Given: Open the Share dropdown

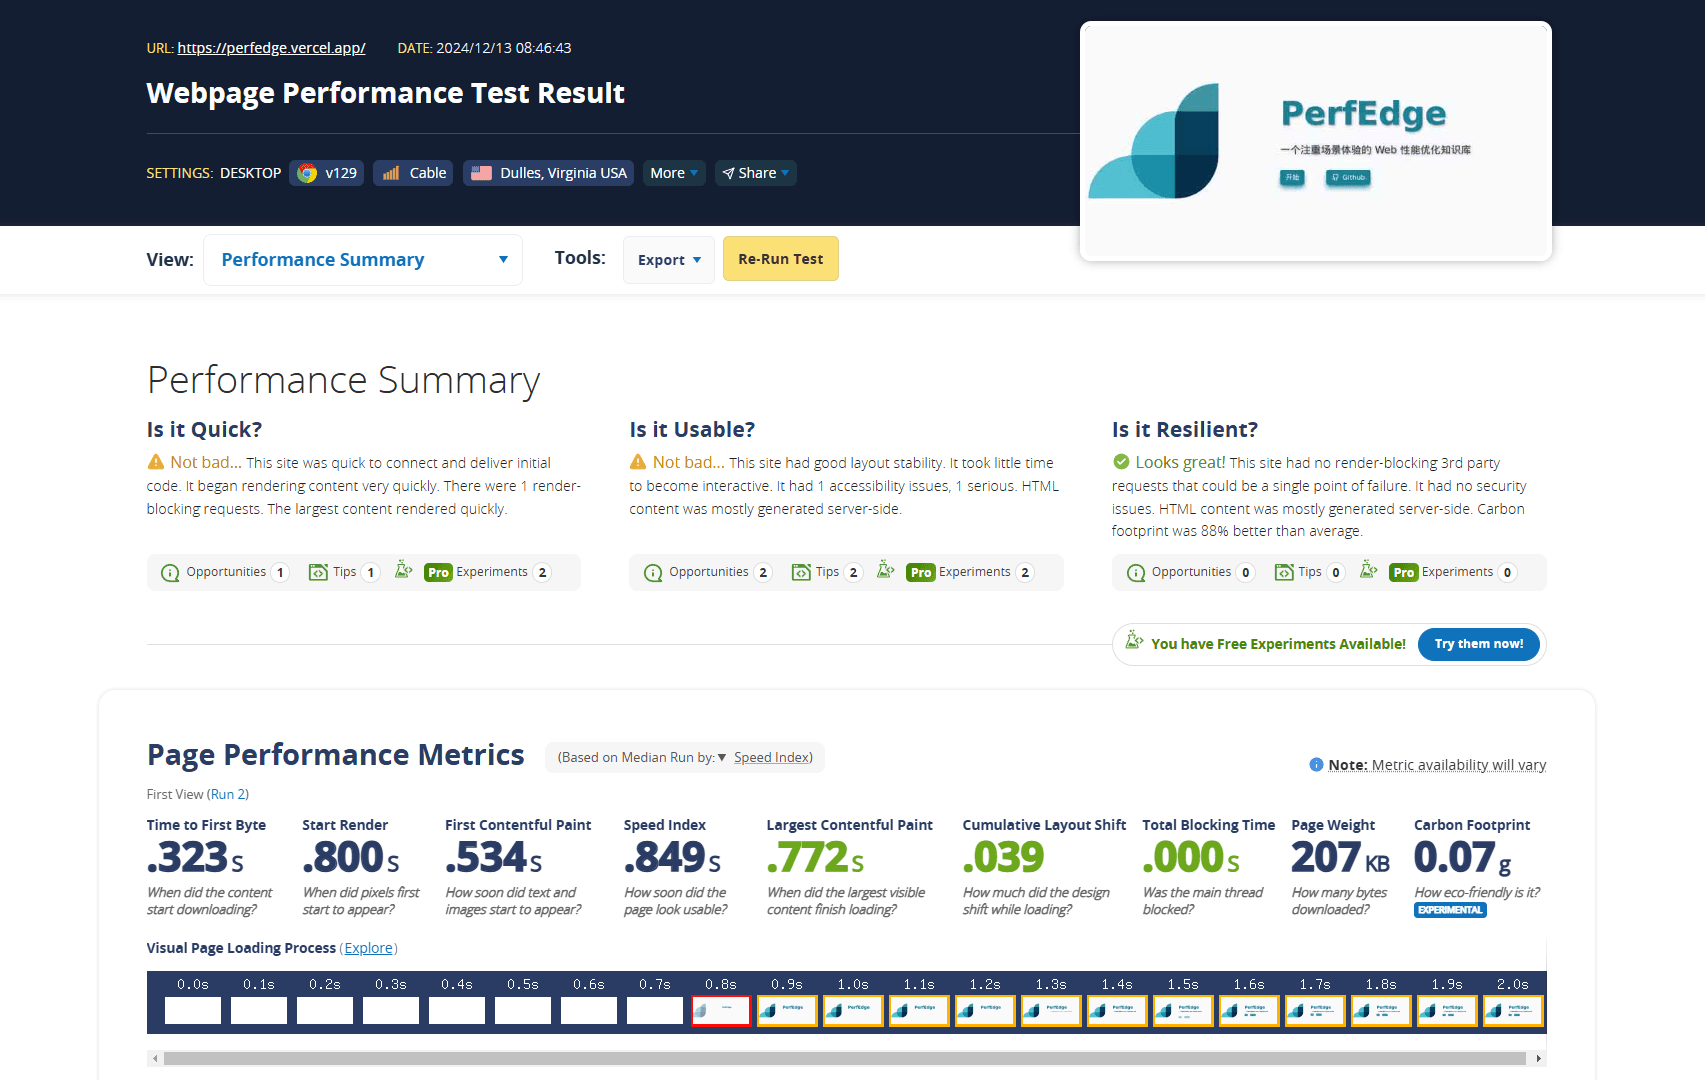Looking at the screenshot, I should (755, 172).
